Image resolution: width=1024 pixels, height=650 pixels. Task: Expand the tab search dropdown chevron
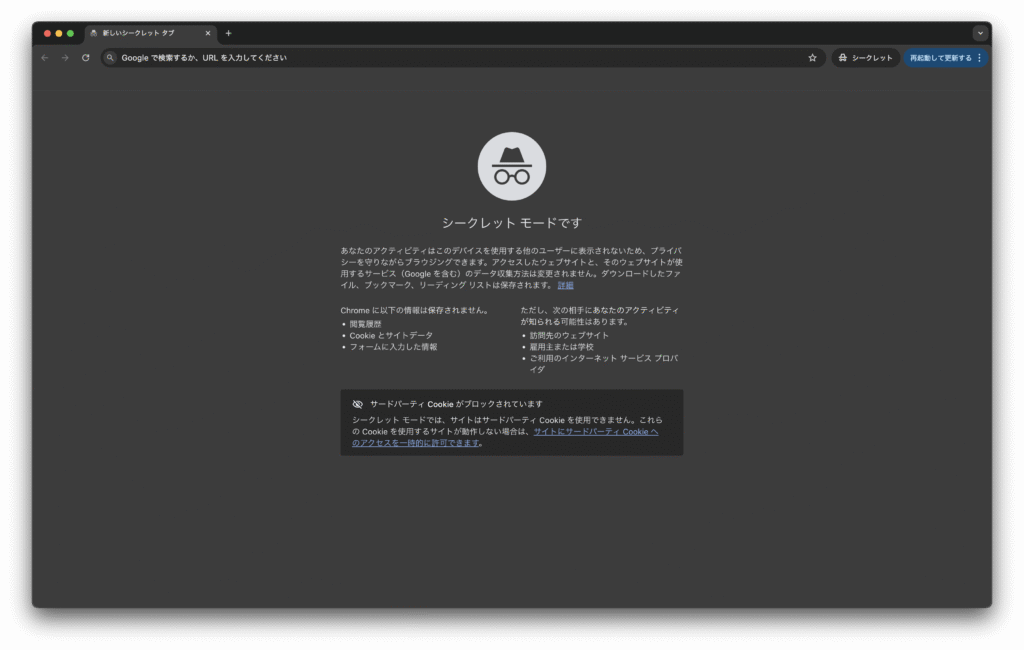[980, 33]
